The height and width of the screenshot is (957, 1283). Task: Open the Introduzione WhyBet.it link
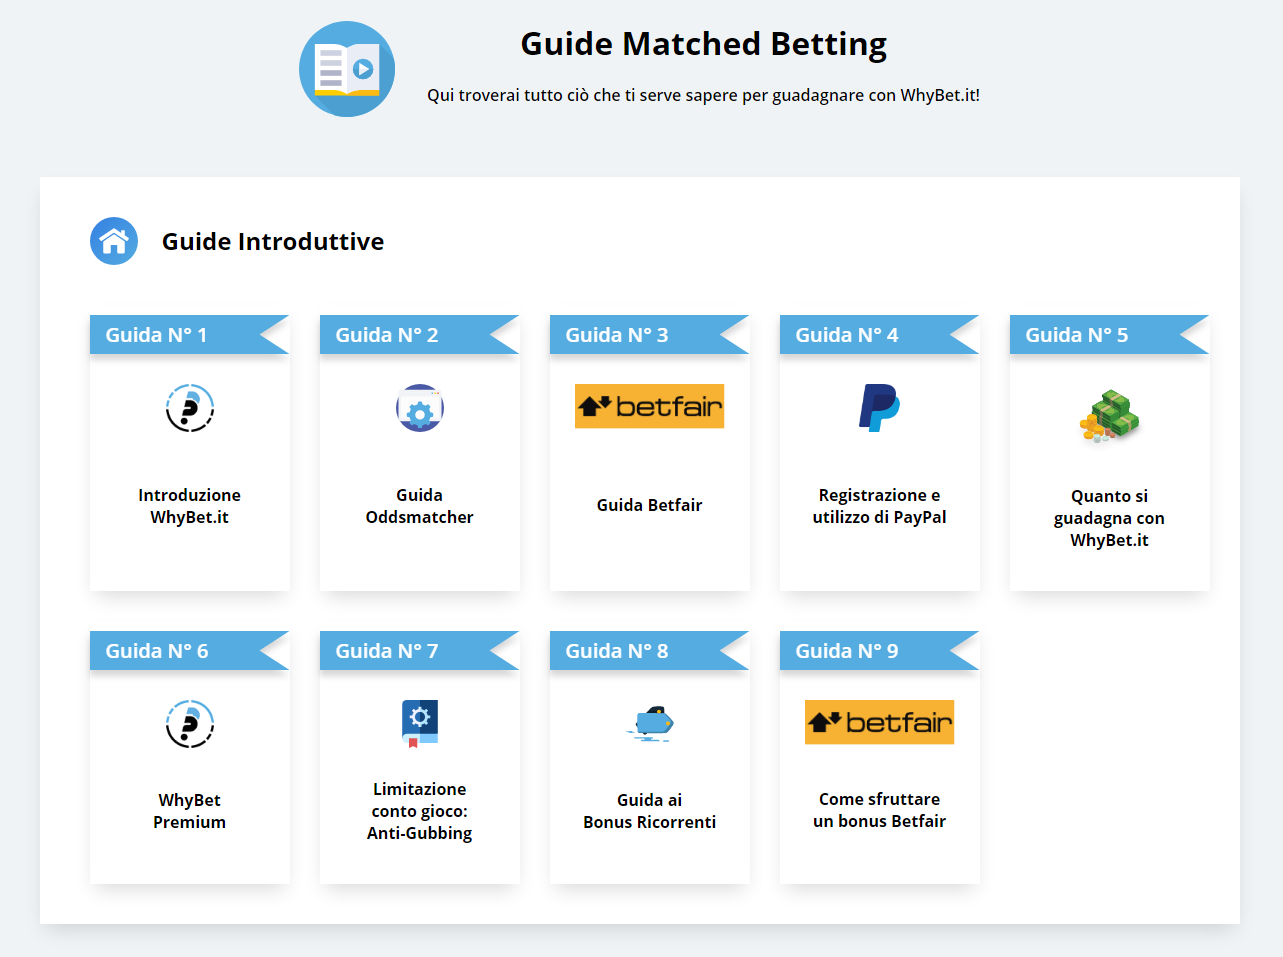190,506
